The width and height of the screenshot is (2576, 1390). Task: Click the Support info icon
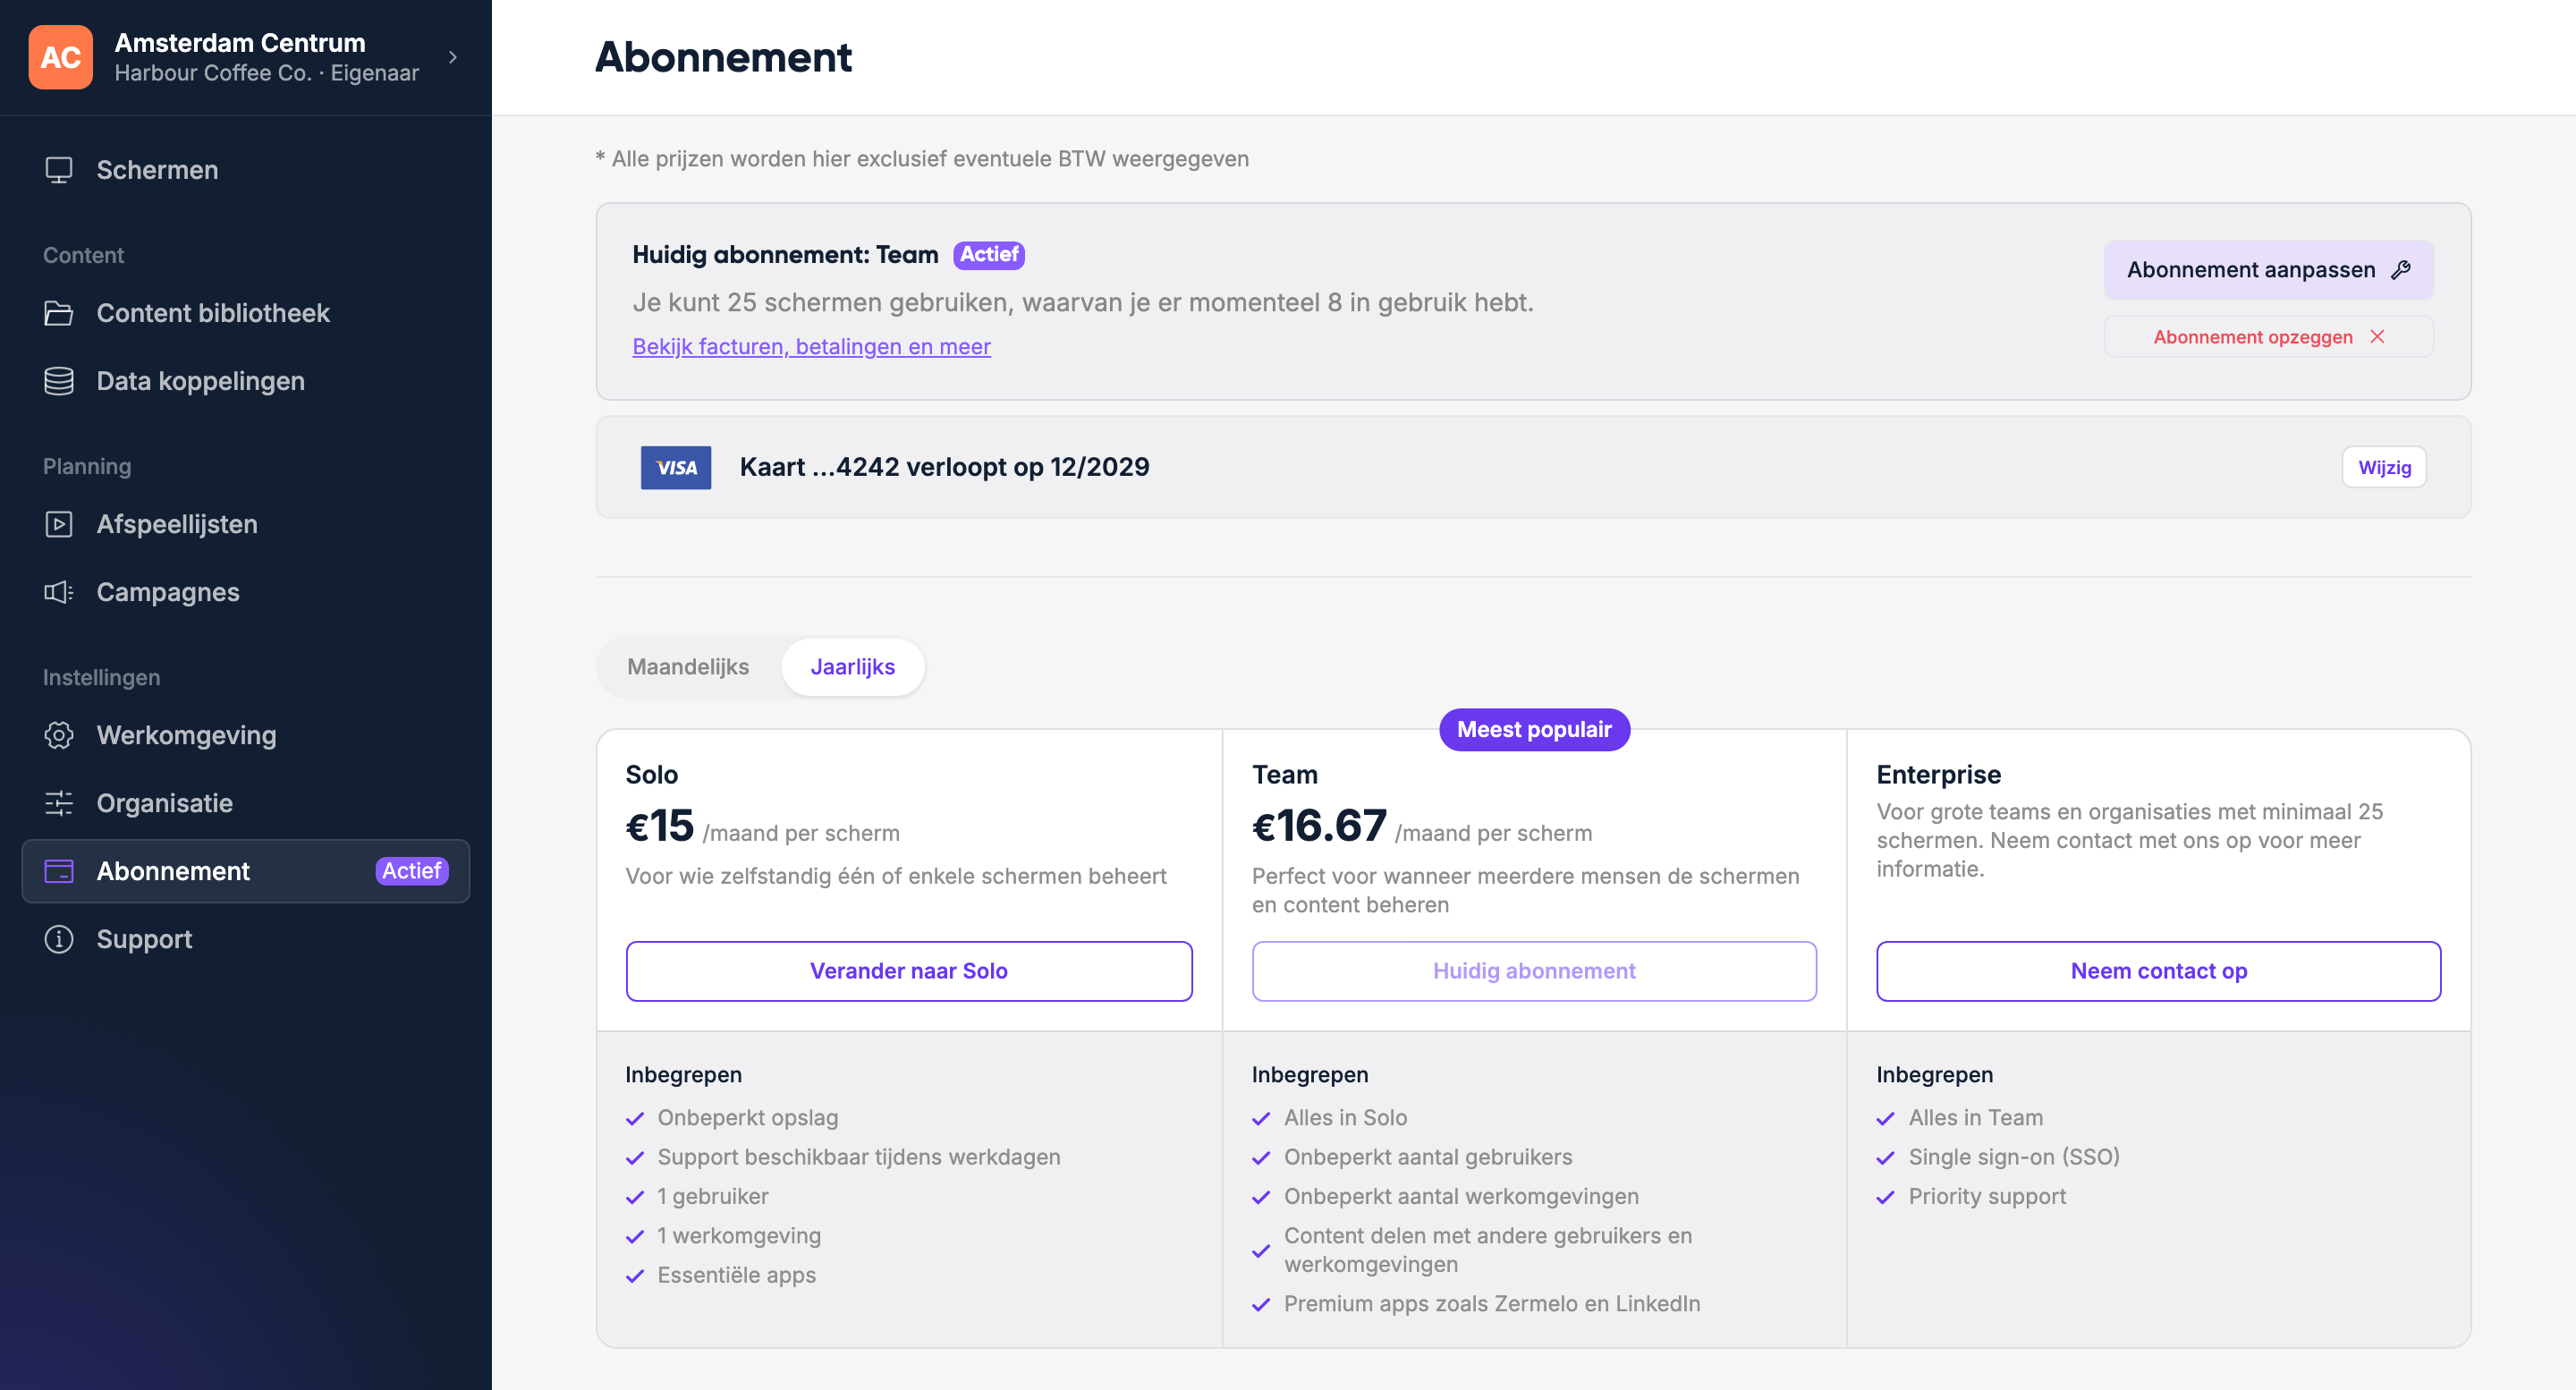pos(59,939)
